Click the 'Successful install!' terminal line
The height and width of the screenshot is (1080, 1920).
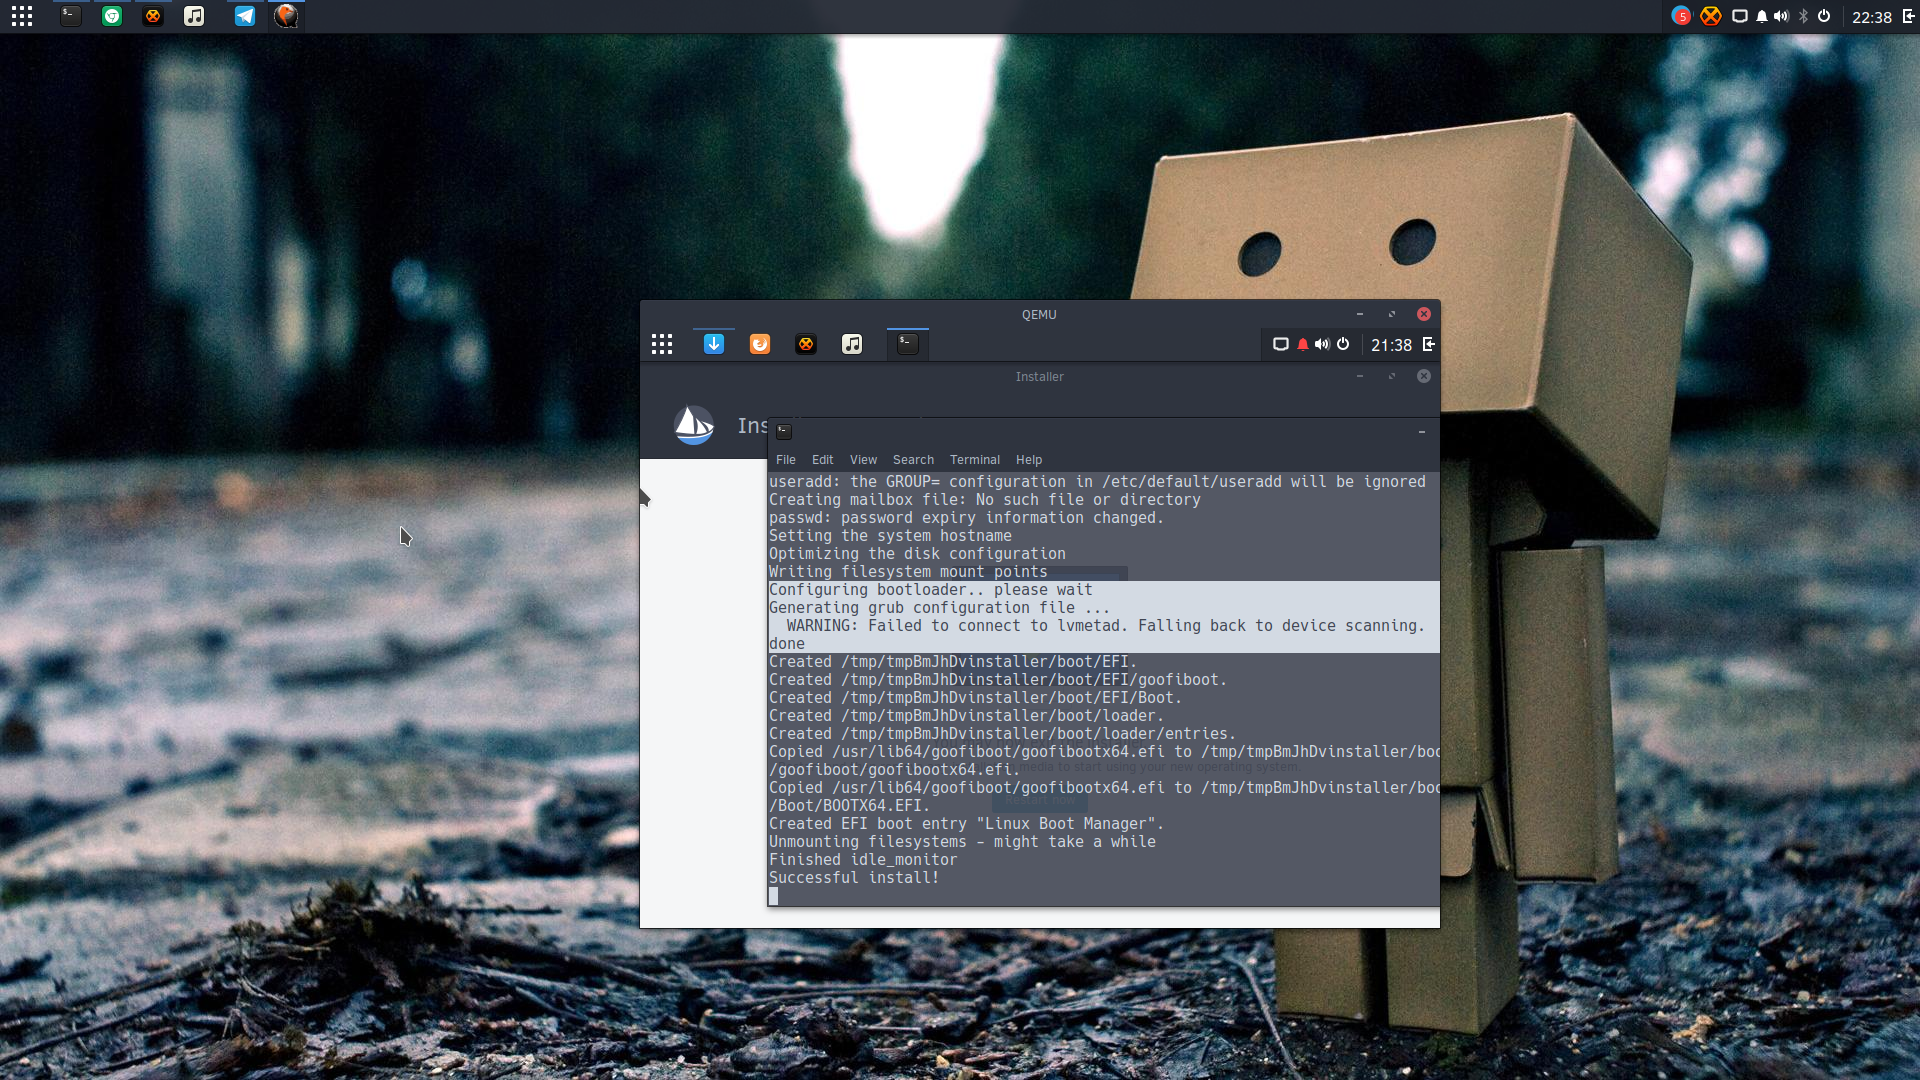pyautogui.click(x=854, y=878)
